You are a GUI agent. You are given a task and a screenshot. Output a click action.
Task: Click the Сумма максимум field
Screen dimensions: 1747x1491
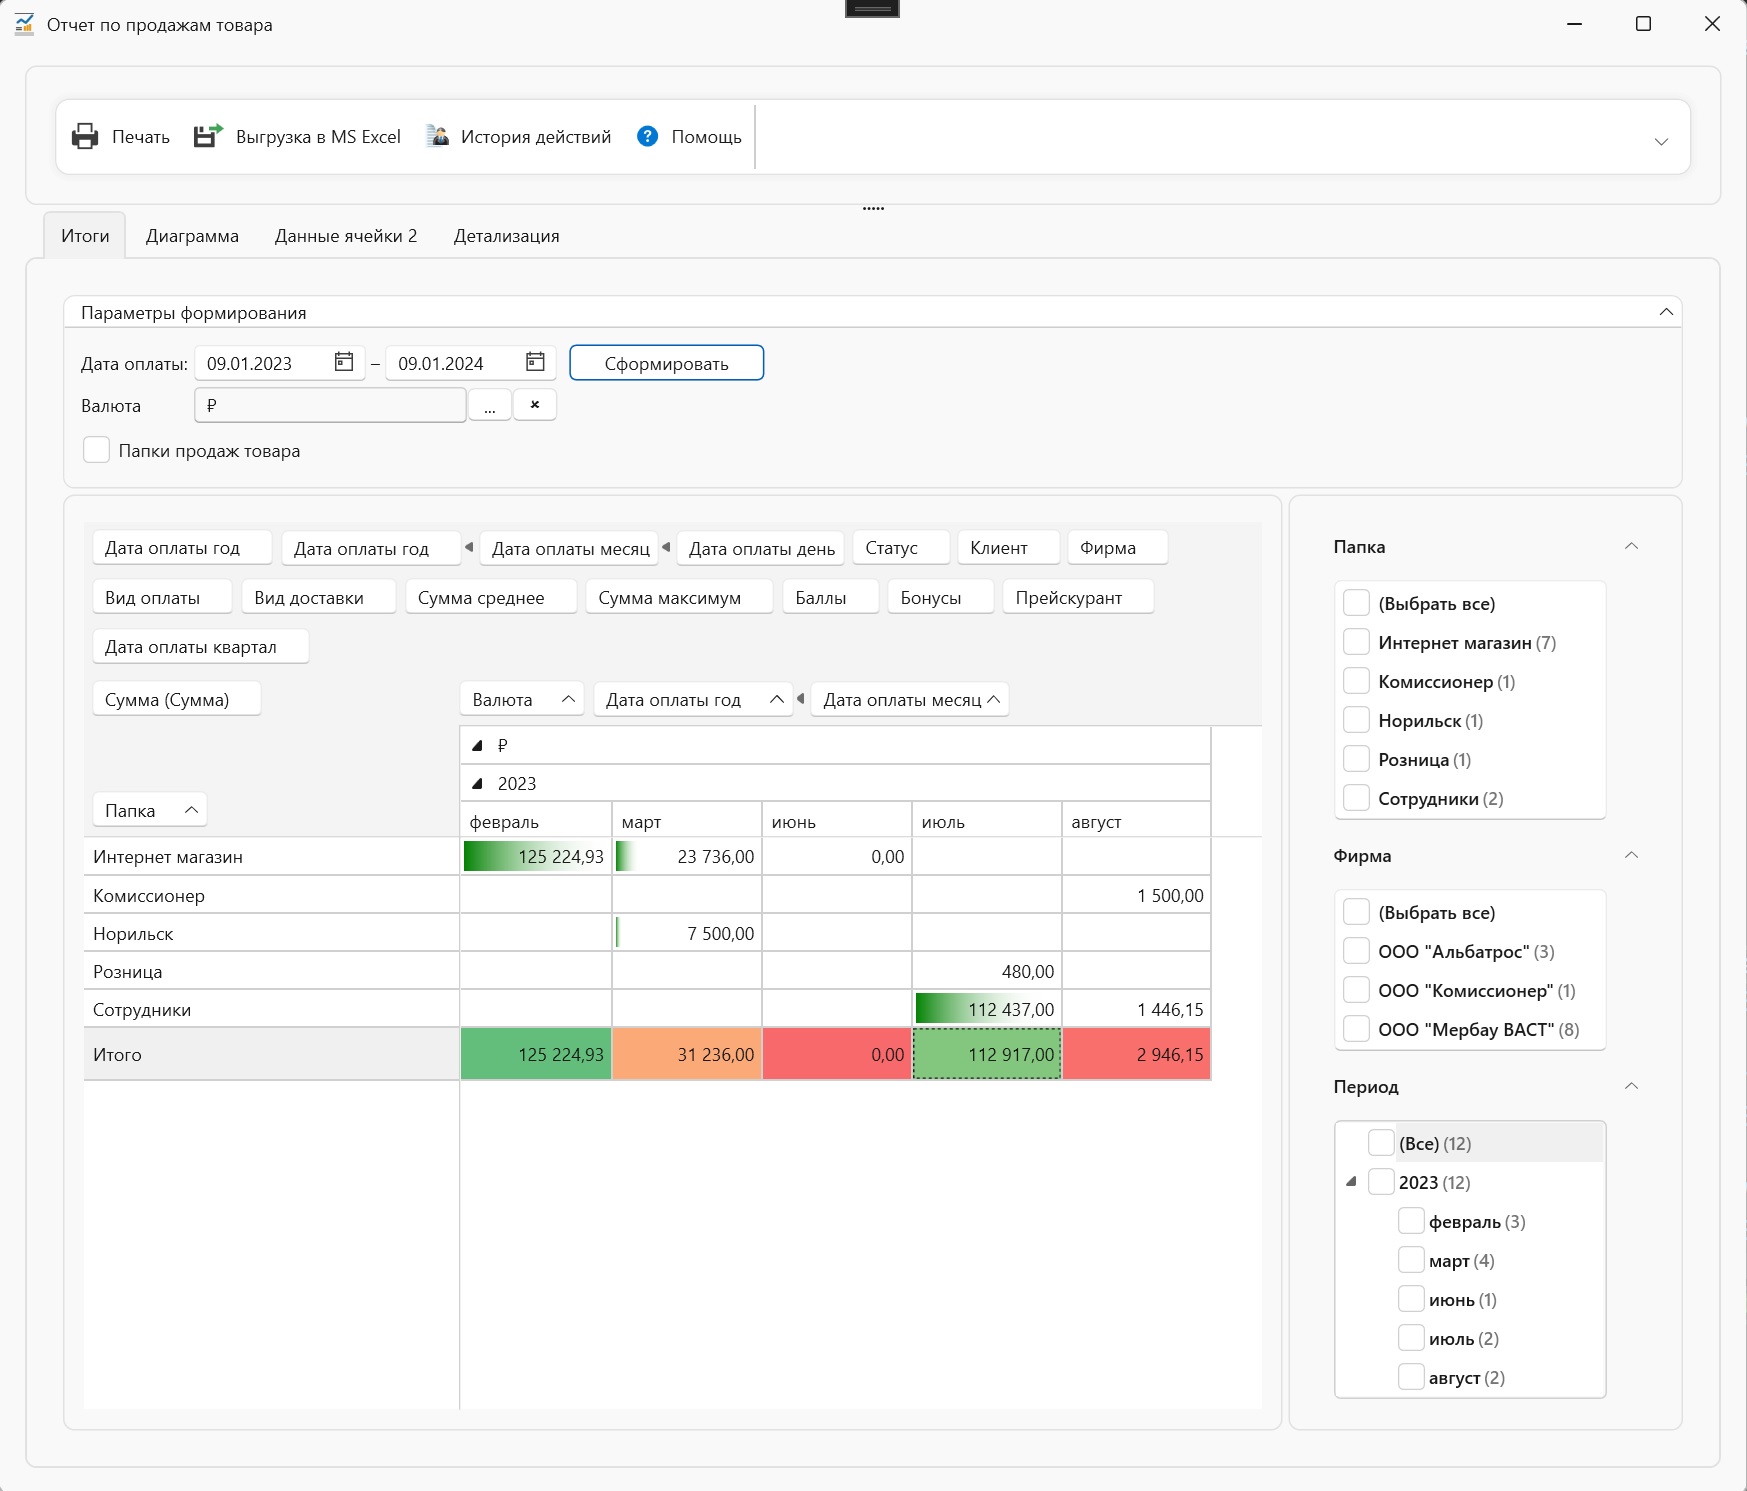679,598
